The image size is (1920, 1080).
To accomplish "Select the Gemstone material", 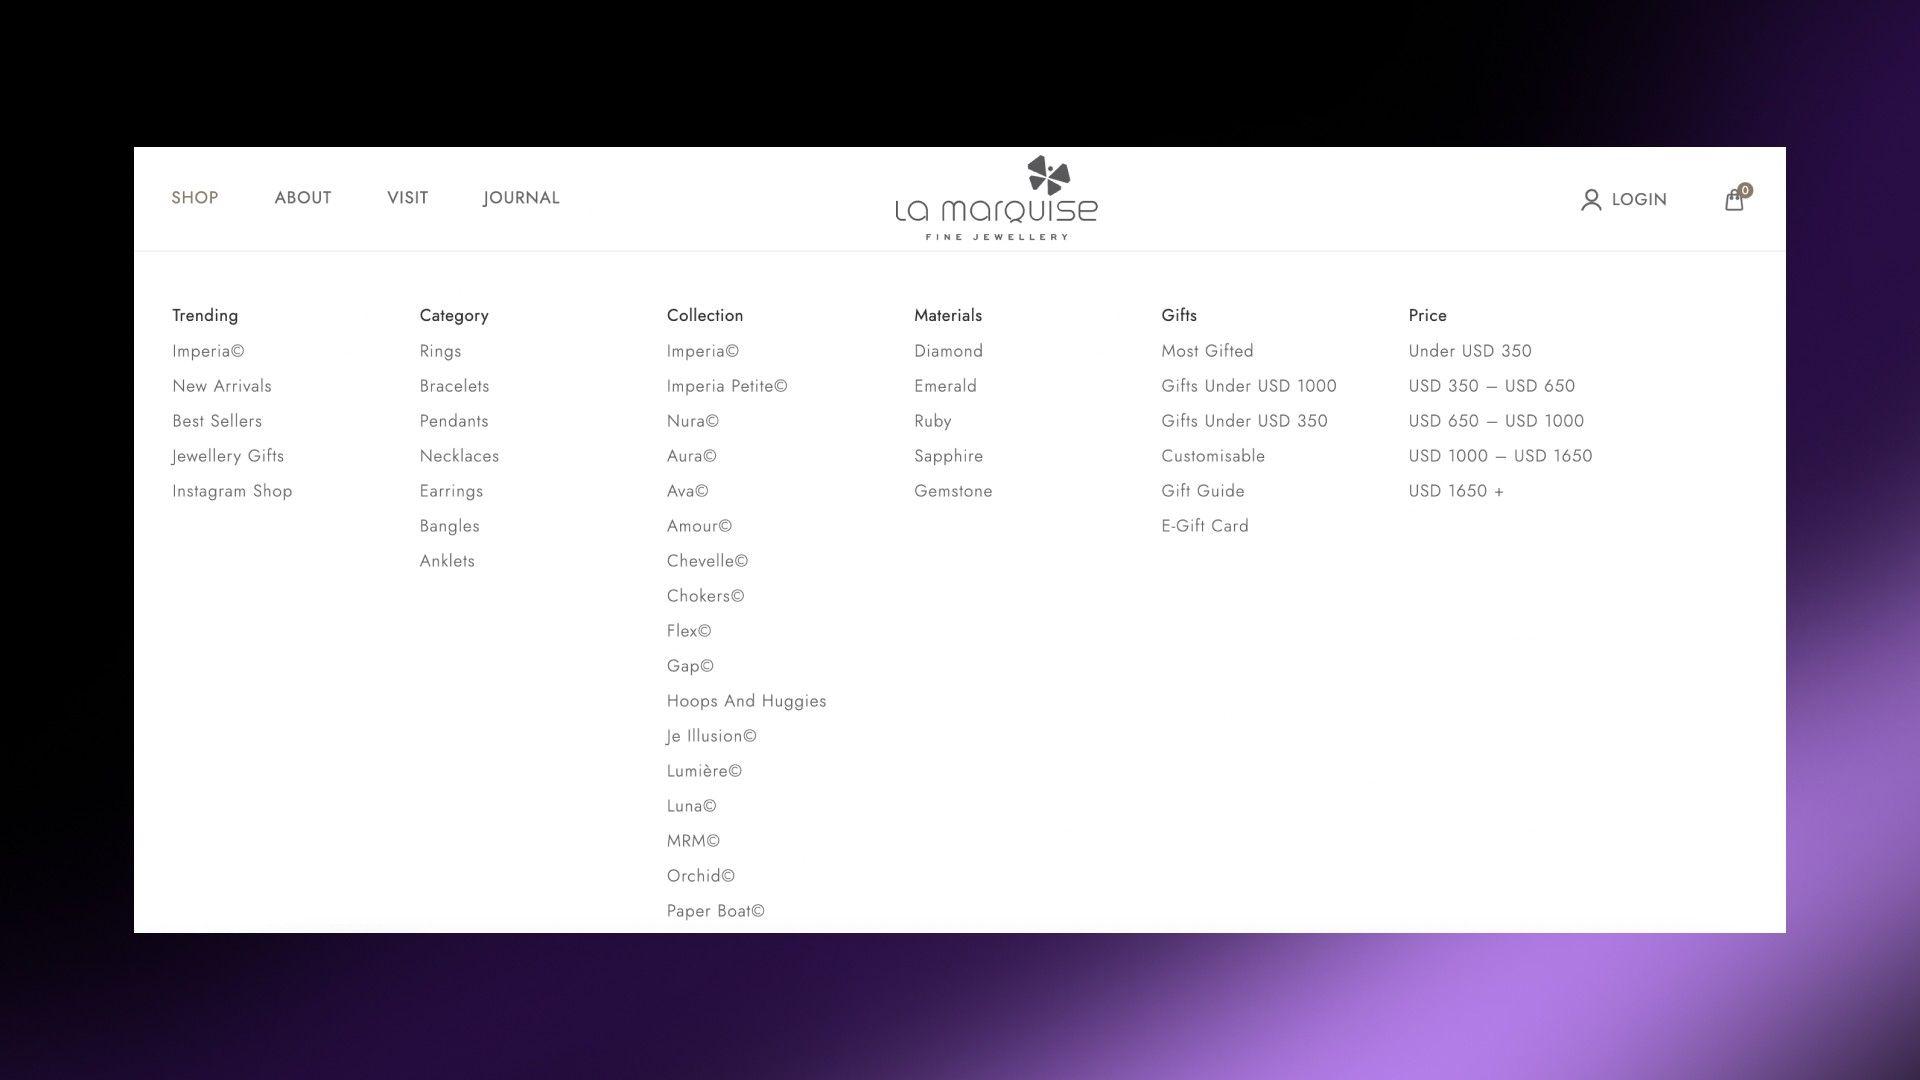I will (x=953, y=491).
